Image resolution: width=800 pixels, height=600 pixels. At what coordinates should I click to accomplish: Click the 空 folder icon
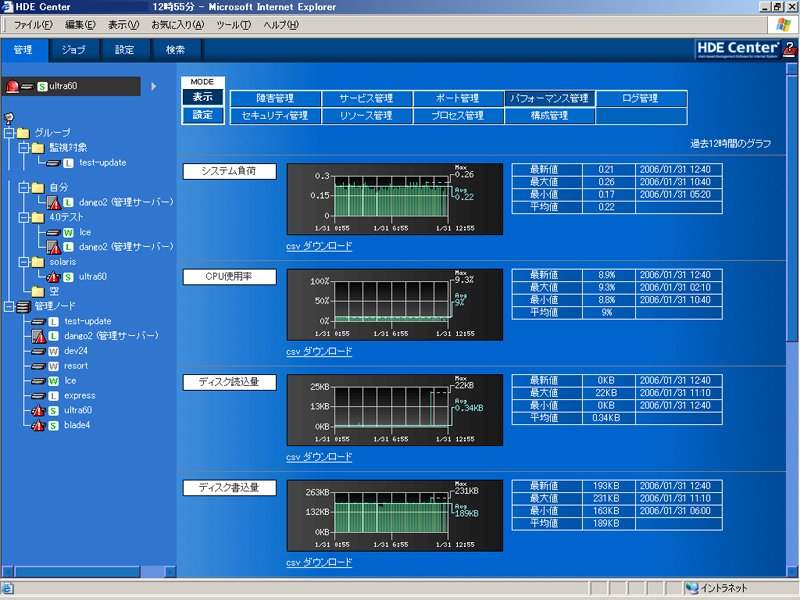click(x=38, y=292)
